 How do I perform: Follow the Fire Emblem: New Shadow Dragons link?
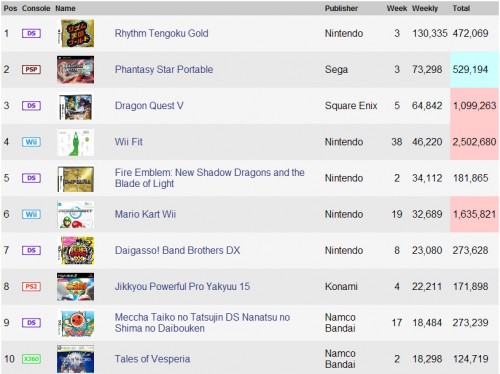tap(210, 178)
